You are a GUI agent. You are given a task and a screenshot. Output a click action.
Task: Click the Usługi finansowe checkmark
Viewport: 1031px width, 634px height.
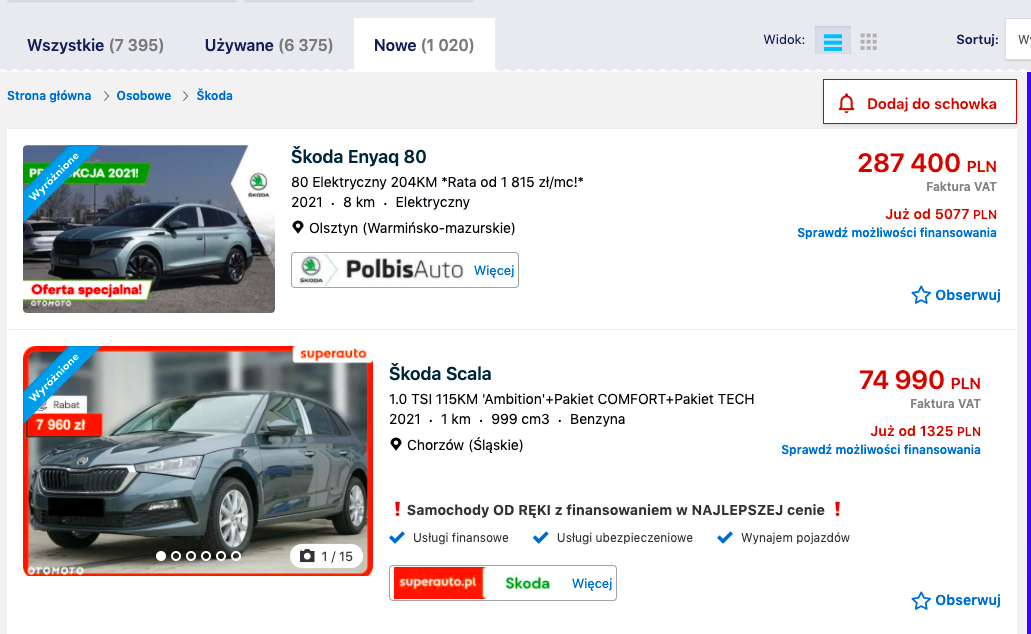[397, 538]
